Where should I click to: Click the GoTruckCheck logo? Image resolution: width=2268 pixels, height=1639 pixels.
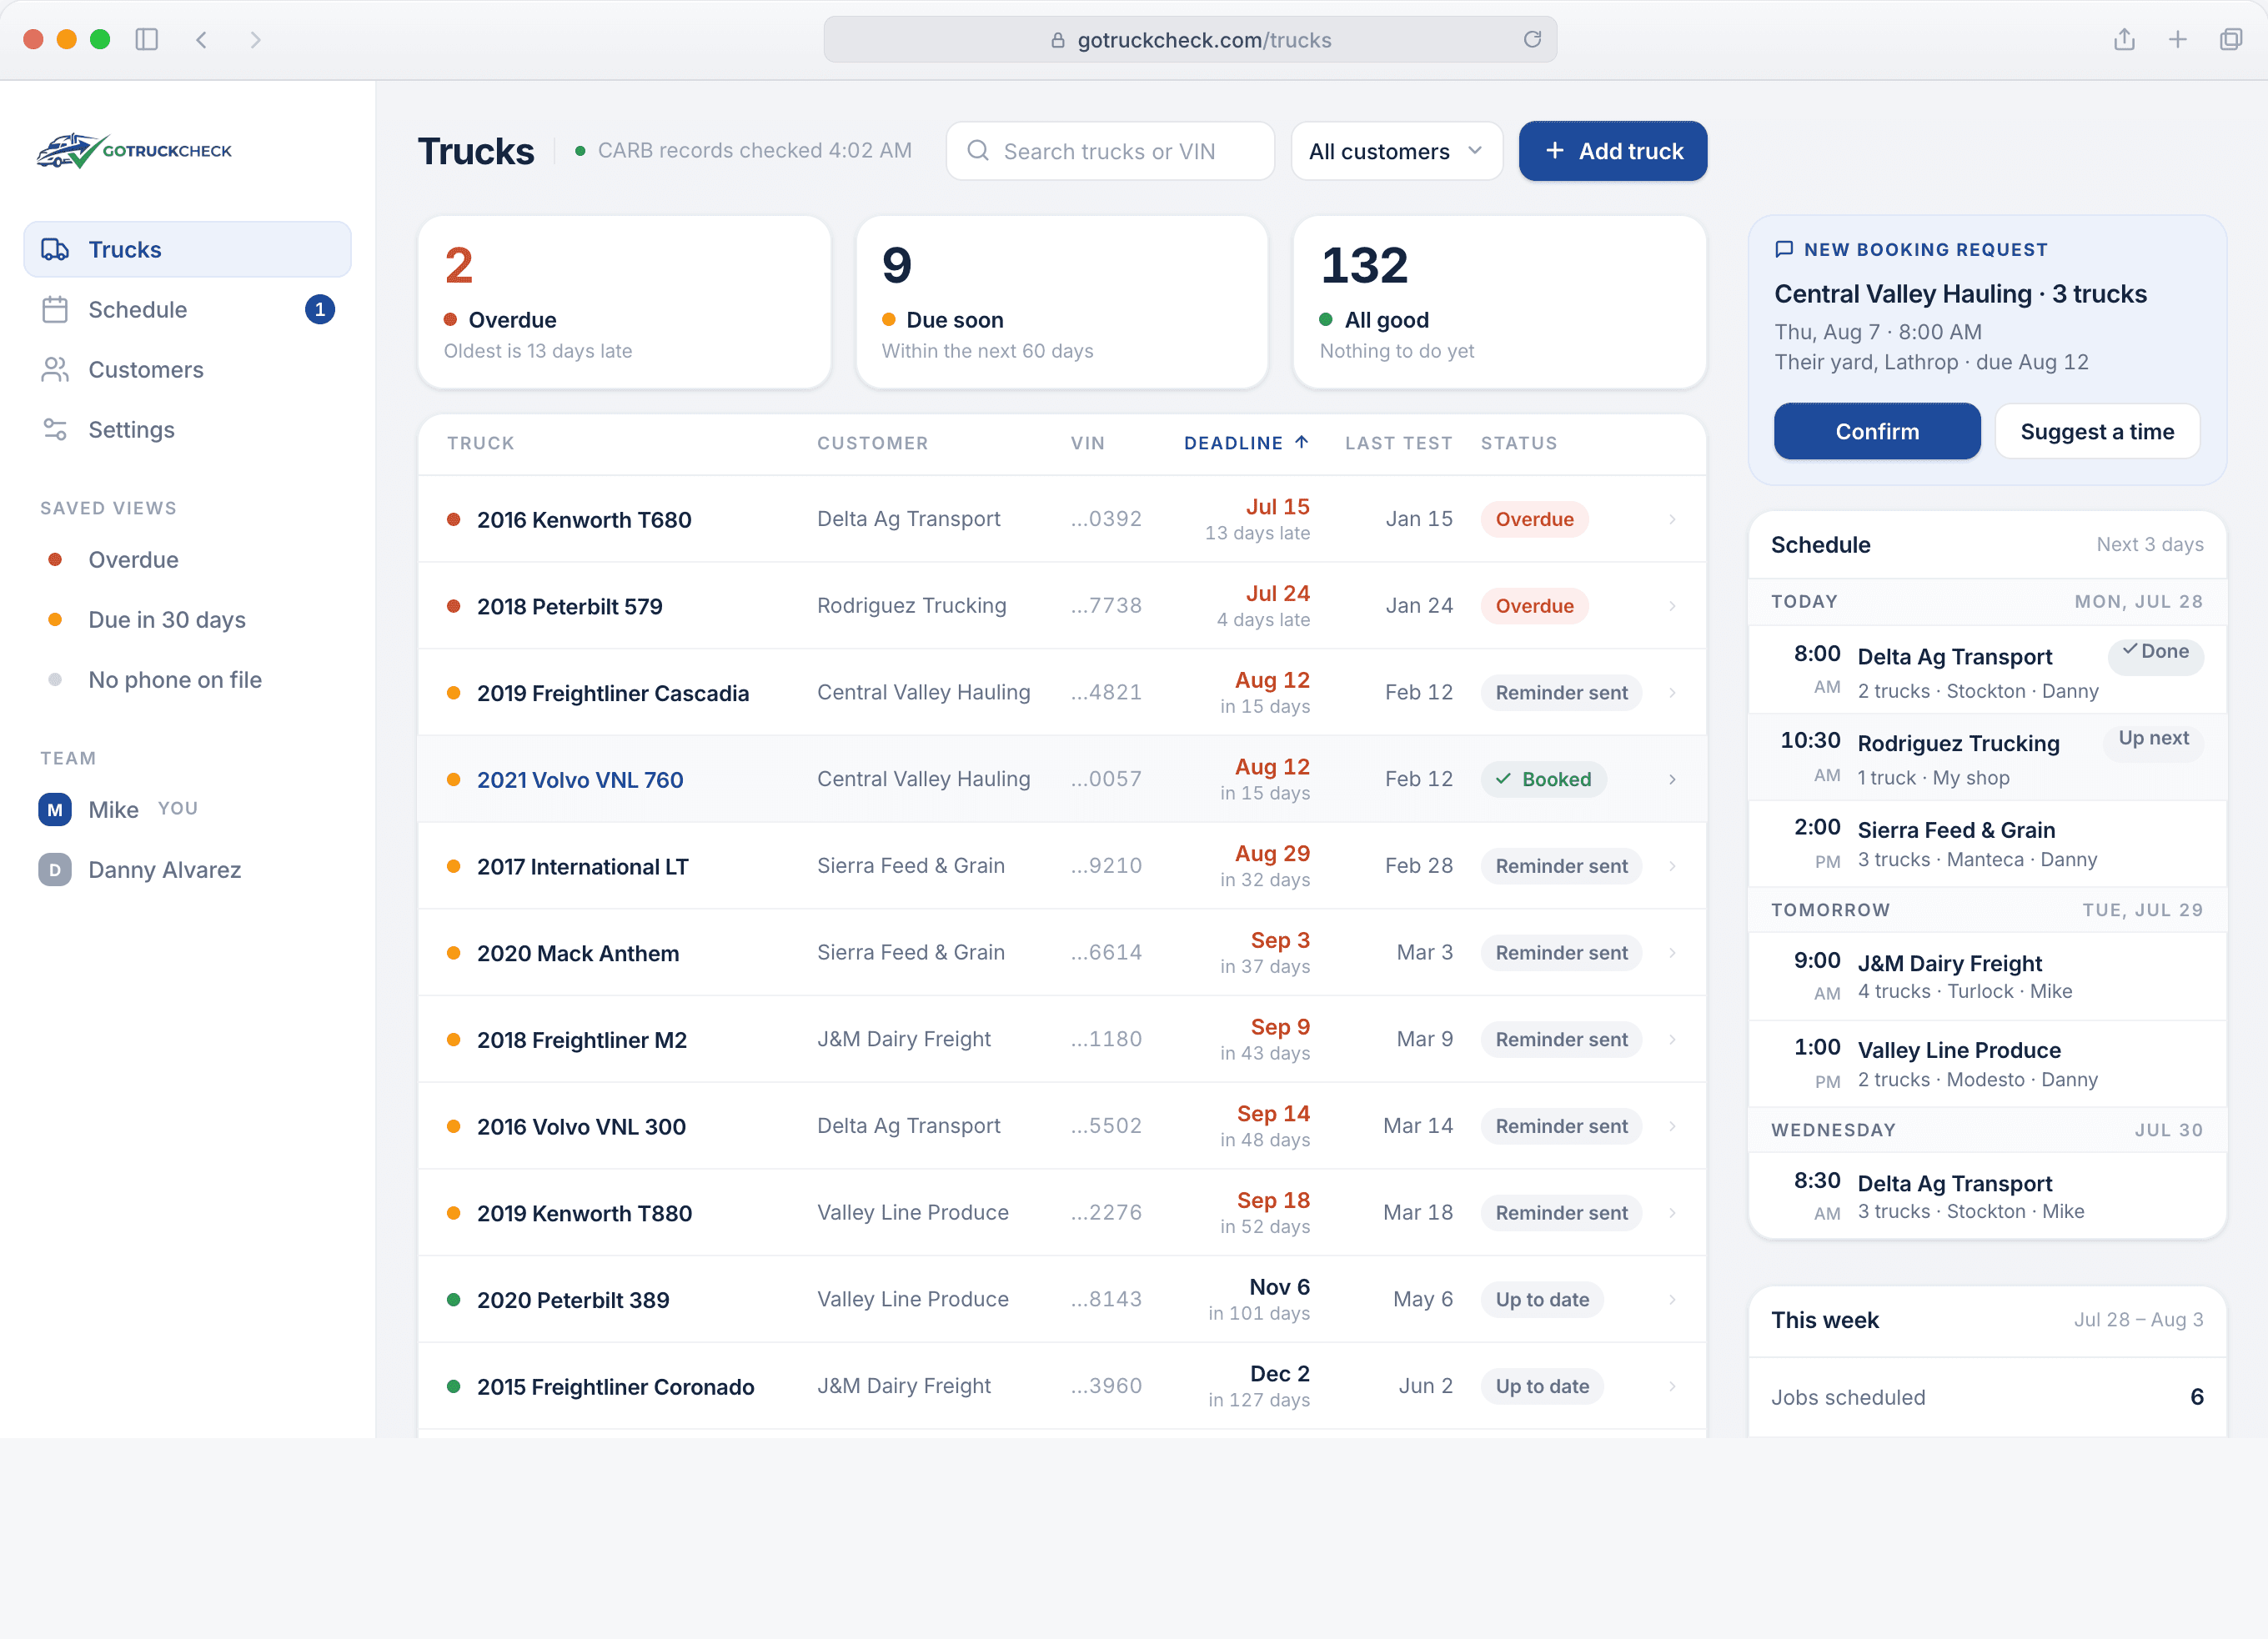coord(134,151)
